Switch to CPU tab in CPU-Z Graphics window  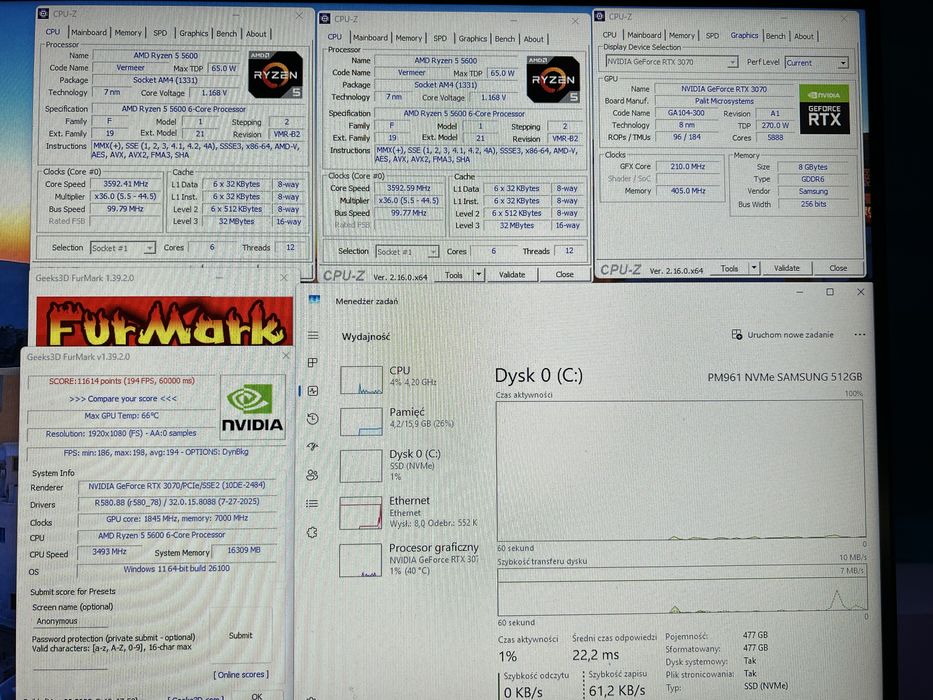point(610,35)
